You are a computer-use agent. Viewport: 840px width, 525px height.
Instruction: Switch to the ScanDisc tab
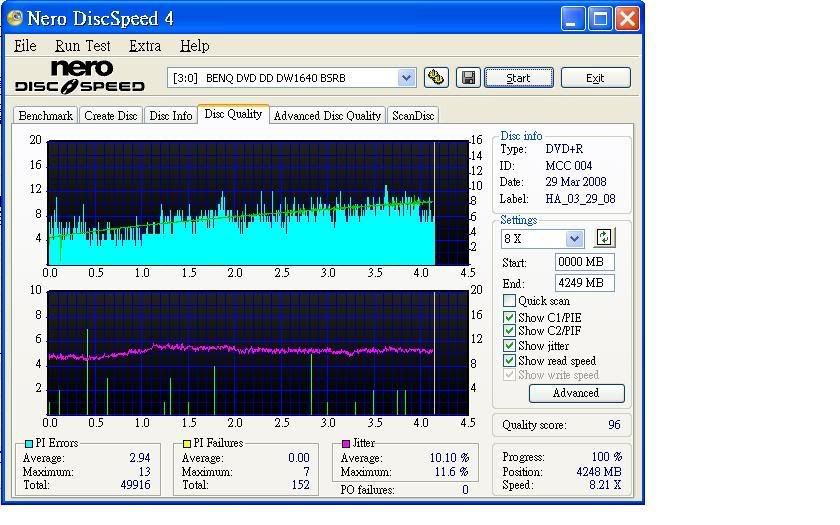pos(413,116)
